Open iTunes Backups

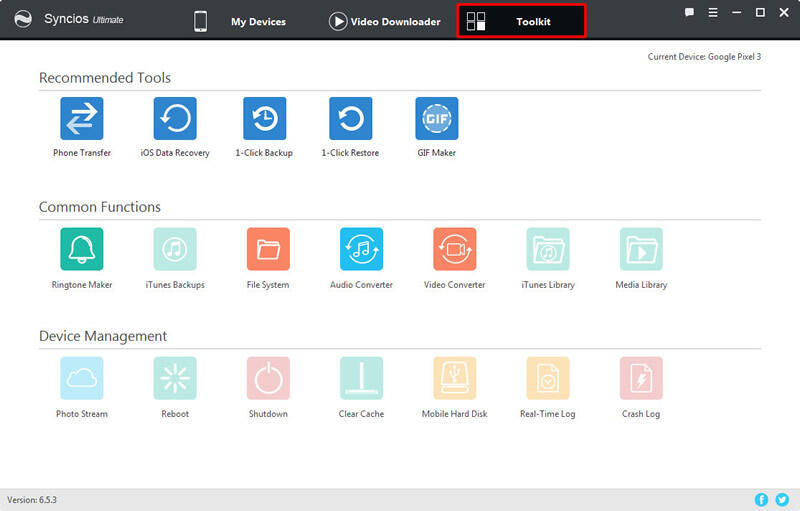(x=175, y=249)
